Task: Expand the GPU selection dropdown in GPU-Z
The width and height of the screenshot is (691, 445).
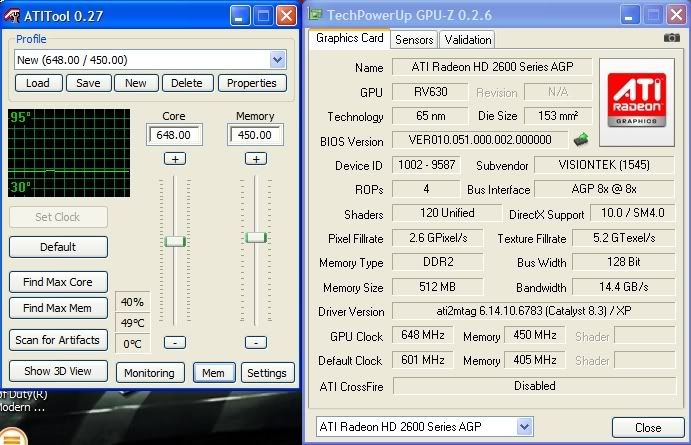Action: coord(524,426)
